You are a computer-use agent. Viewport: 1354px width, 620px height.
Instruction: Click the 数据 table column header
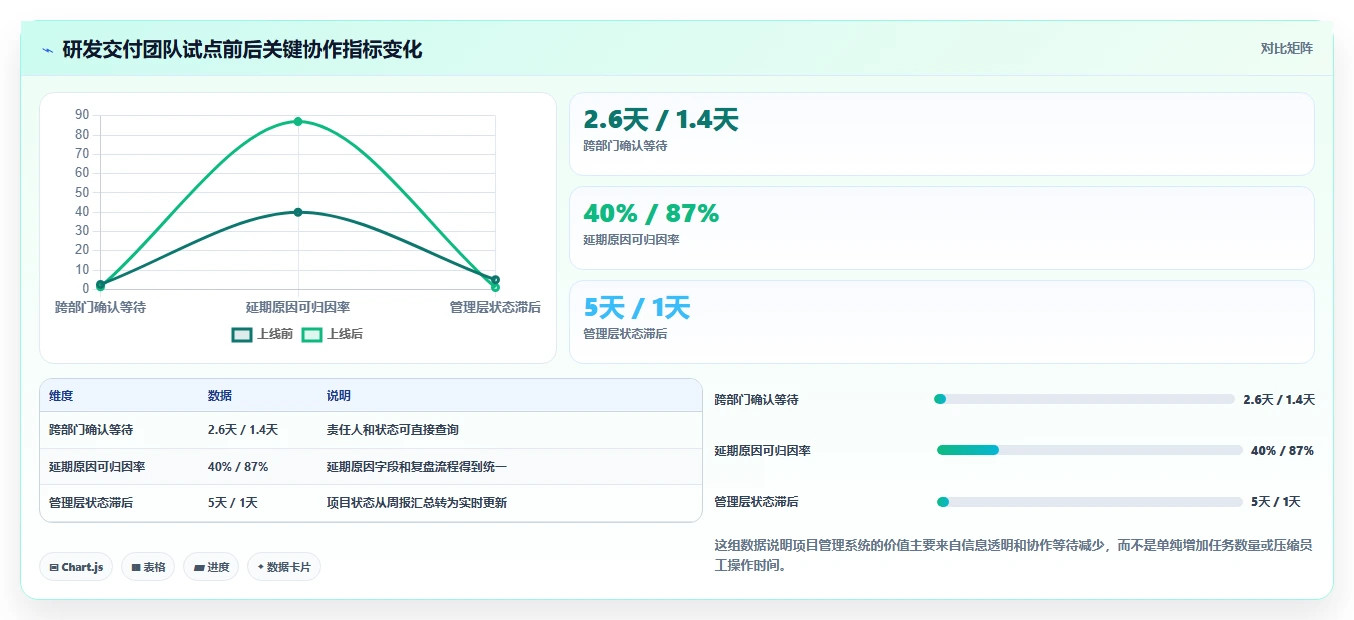220,396
